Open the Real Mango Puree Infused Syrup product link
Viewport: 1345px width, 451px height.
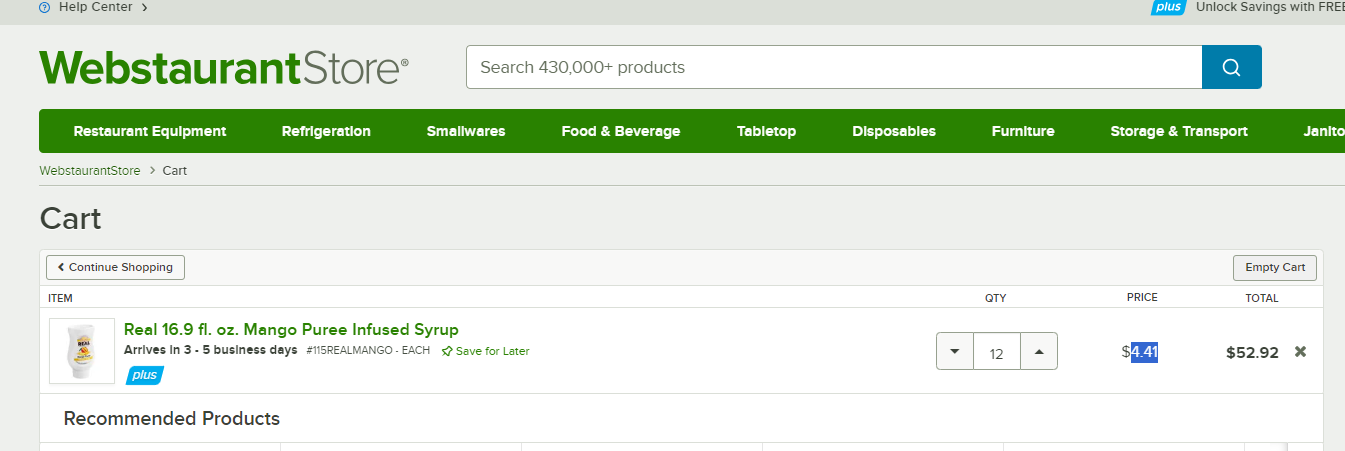(291, 329)
